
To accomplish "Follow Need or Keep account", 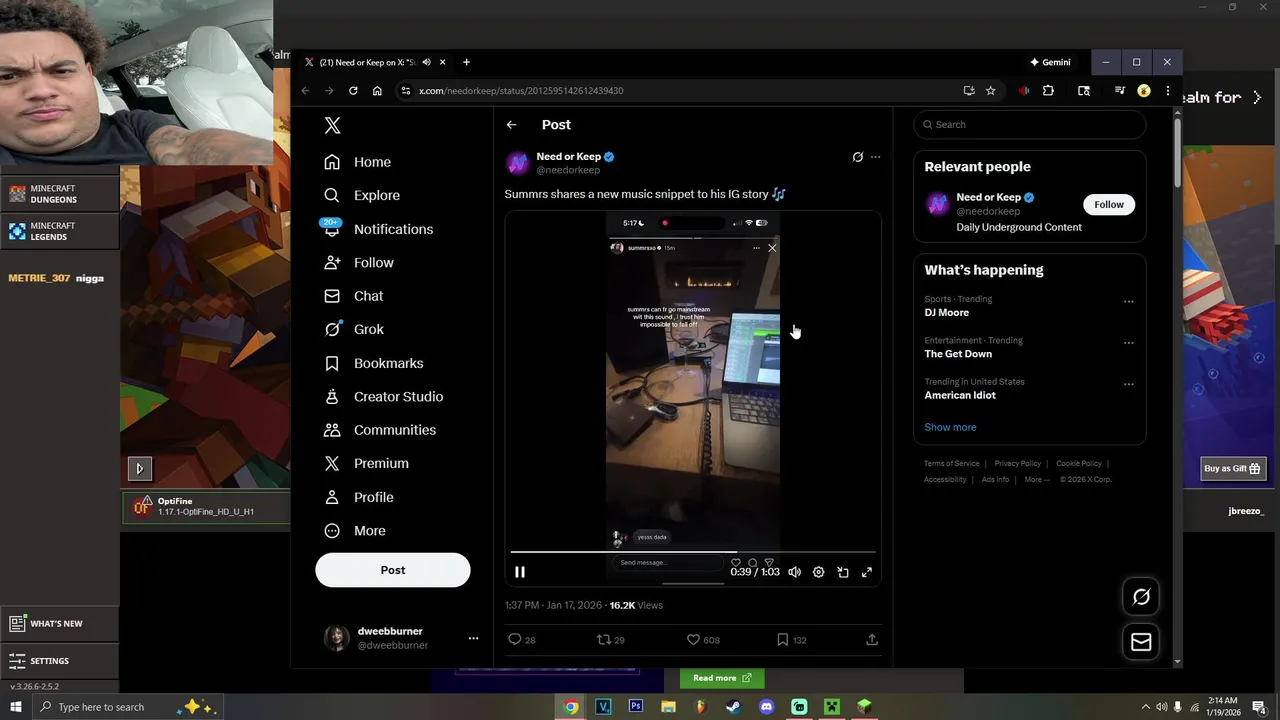I will (1109, 204).
